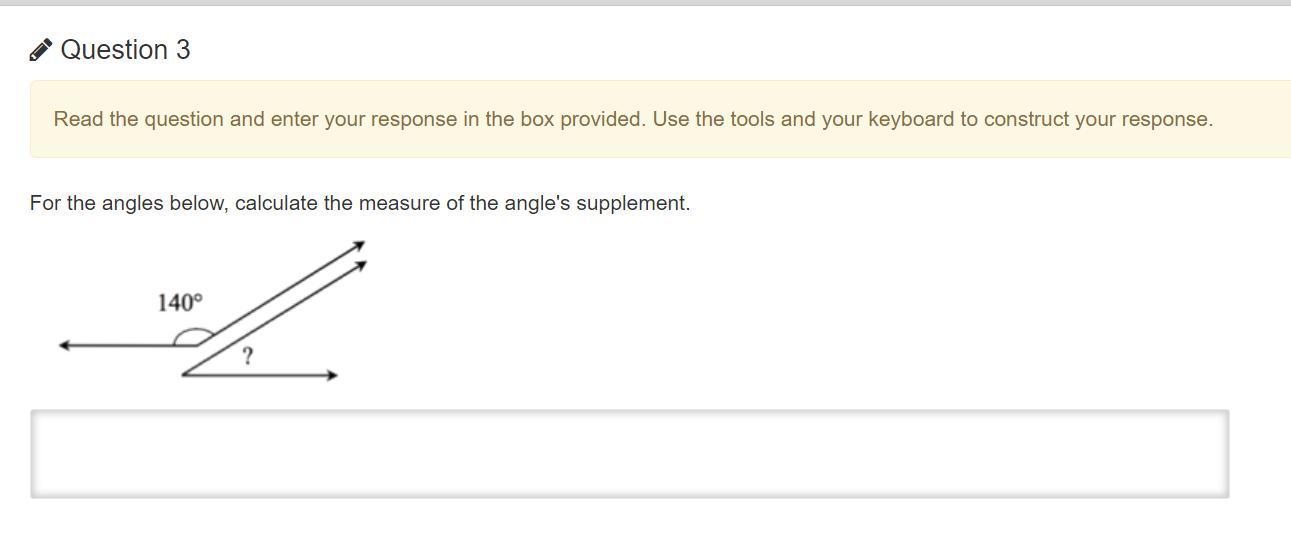
Task: Click the "For the angles below" question text
Action: 130,203
